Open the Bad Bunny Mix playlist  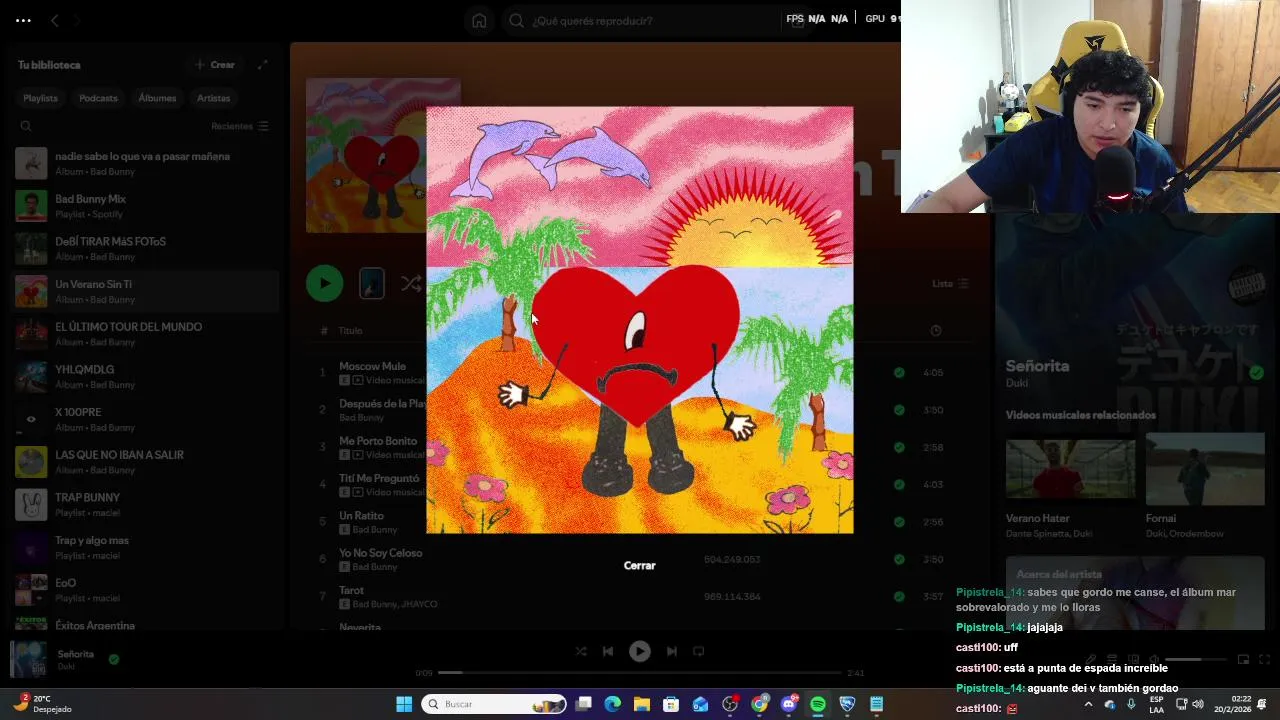click(x=145, y=206)
